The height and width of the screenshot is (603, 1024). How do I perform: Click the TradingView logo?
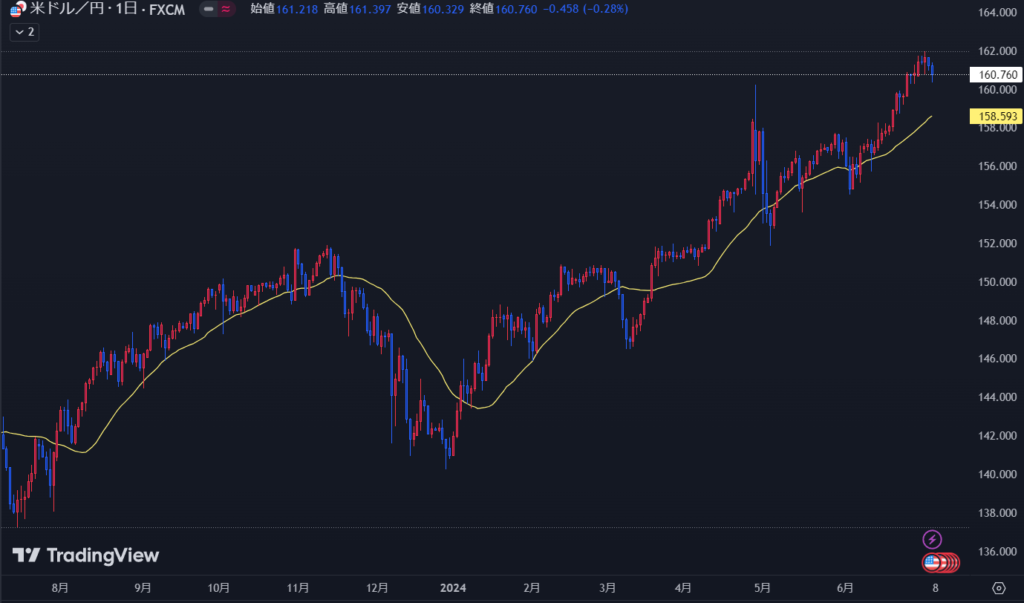tap(85, 556)
